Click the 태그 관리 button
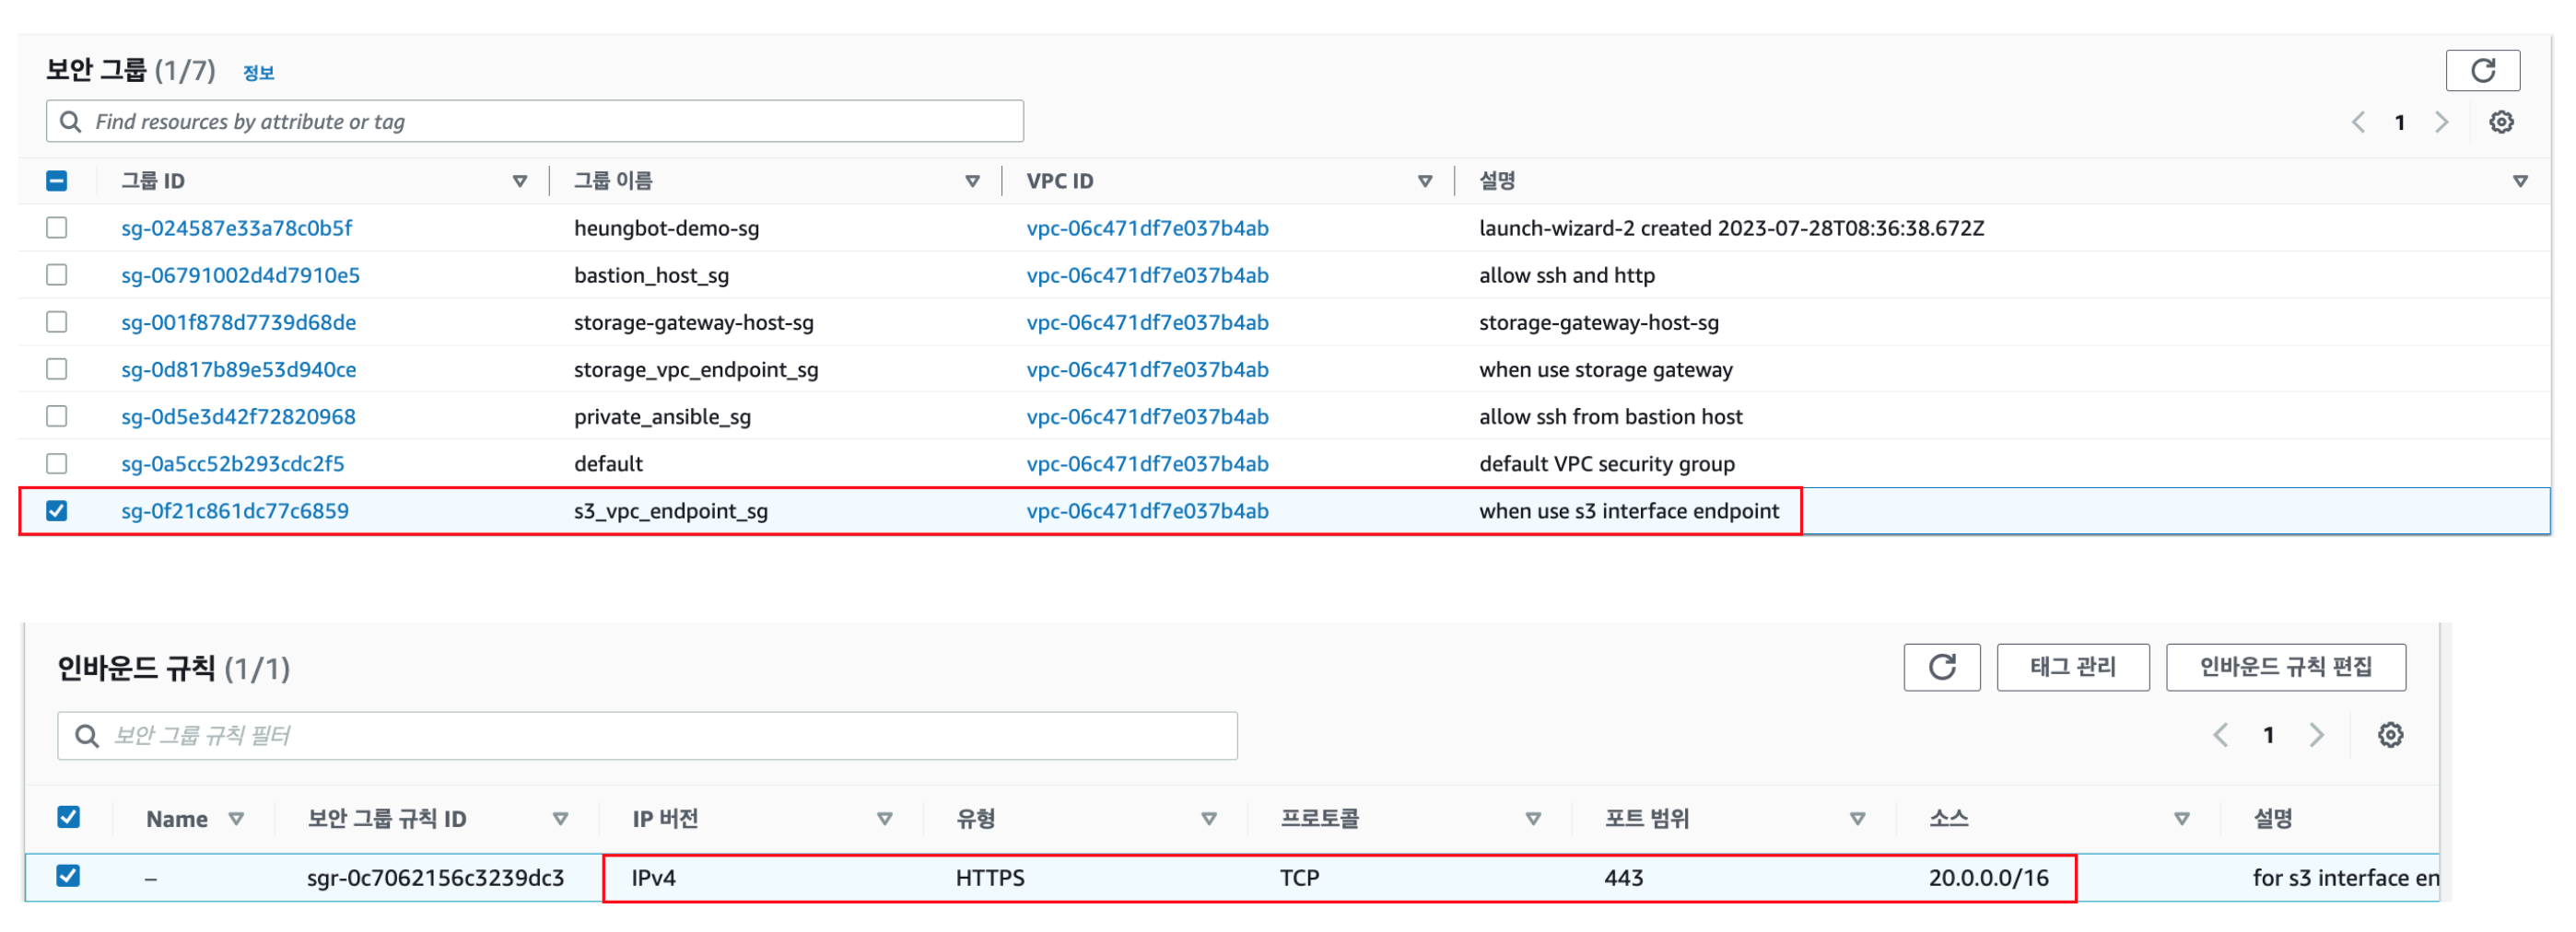The width and height of the screenshot is (2576, 932). [2072, 666]
